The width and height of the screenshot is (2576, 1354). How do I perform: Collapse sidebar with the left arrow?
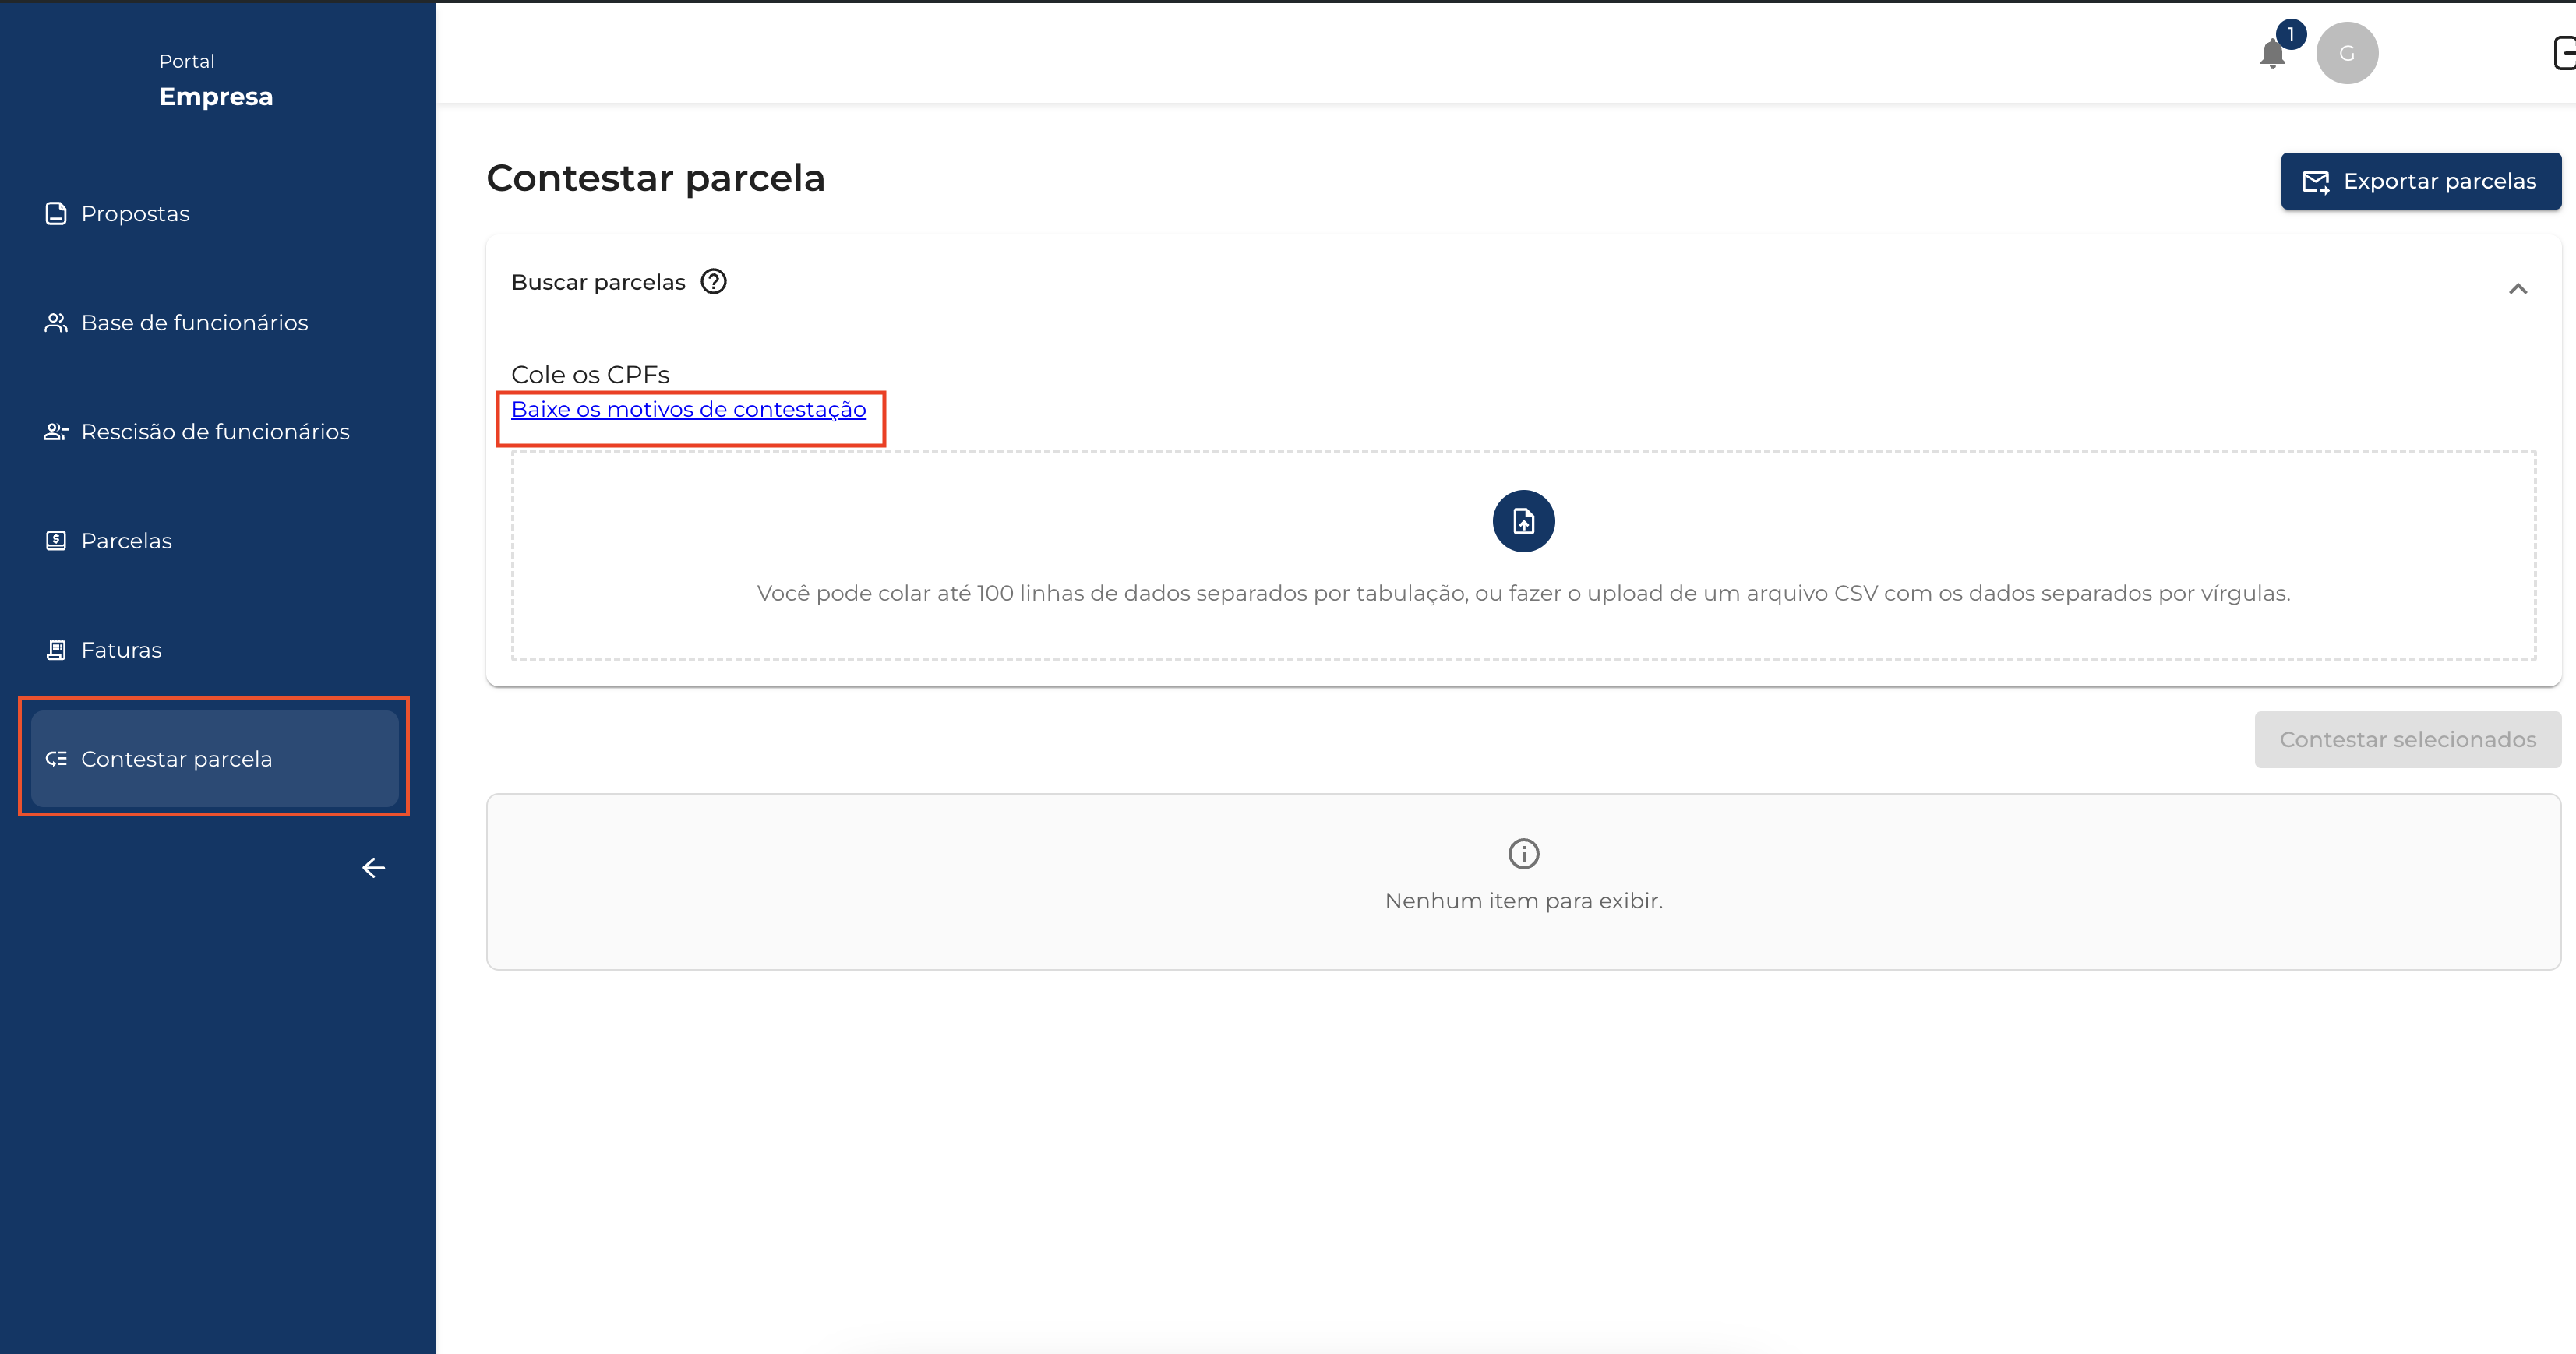click(374, 868)
